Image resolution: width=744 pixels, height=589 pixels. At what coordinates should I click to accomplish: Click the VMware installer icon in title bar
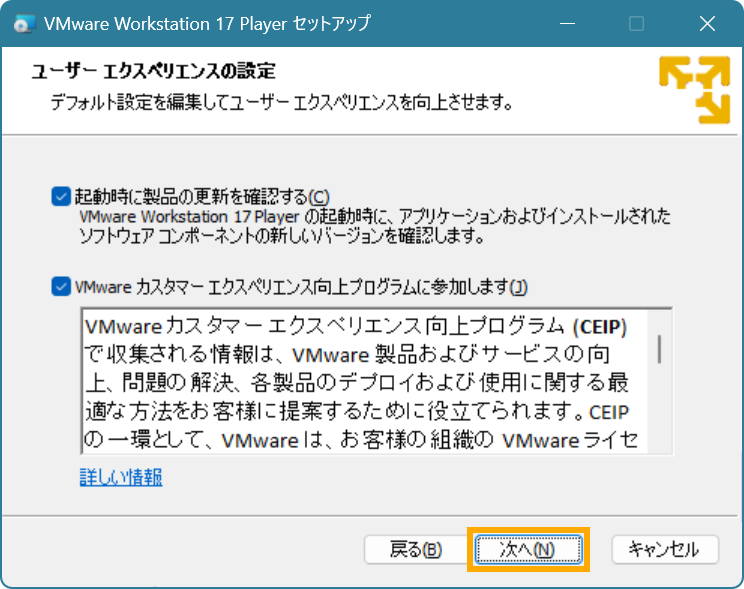click(24, 23)
